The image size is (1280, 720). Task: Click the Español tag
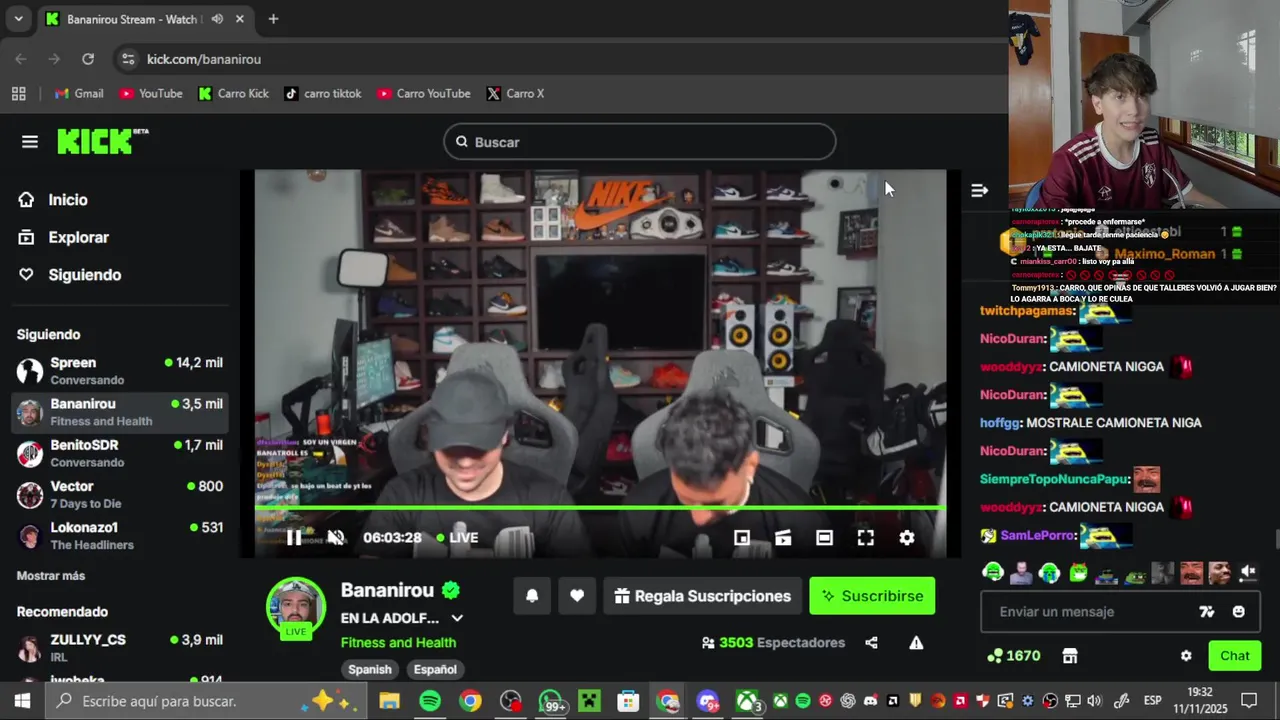pyautogui.click(x=435, y=670)
